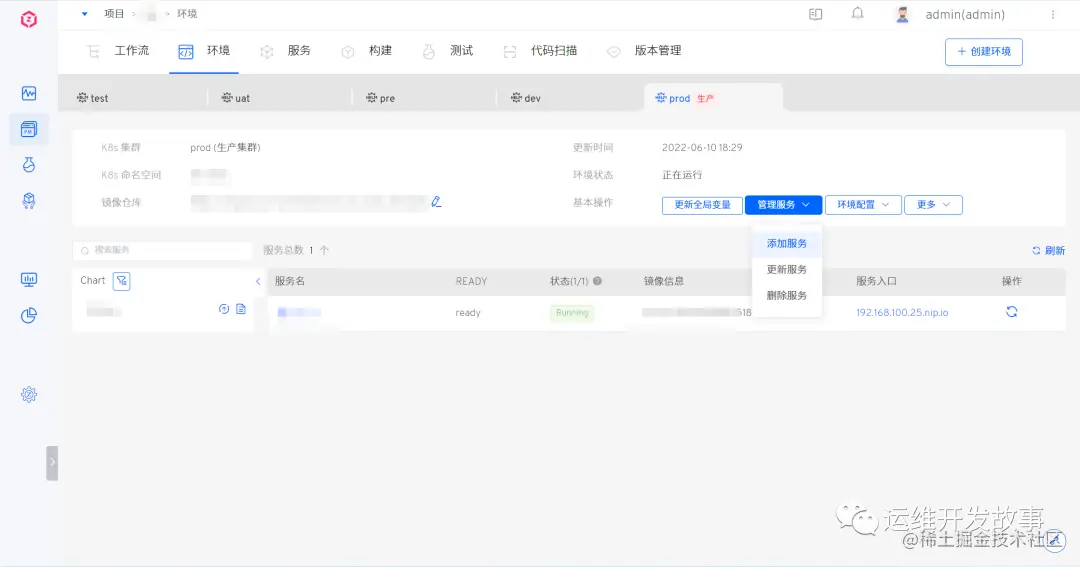Click the chart history clock icon
Viewport: 1080px width, 567px height.
[224, 309]
